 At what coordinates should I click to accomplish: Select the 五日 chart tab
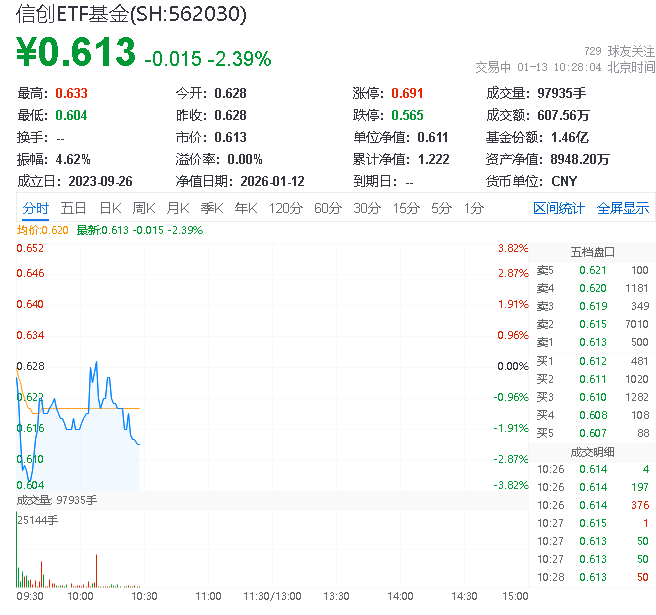[x=73, y=208]
